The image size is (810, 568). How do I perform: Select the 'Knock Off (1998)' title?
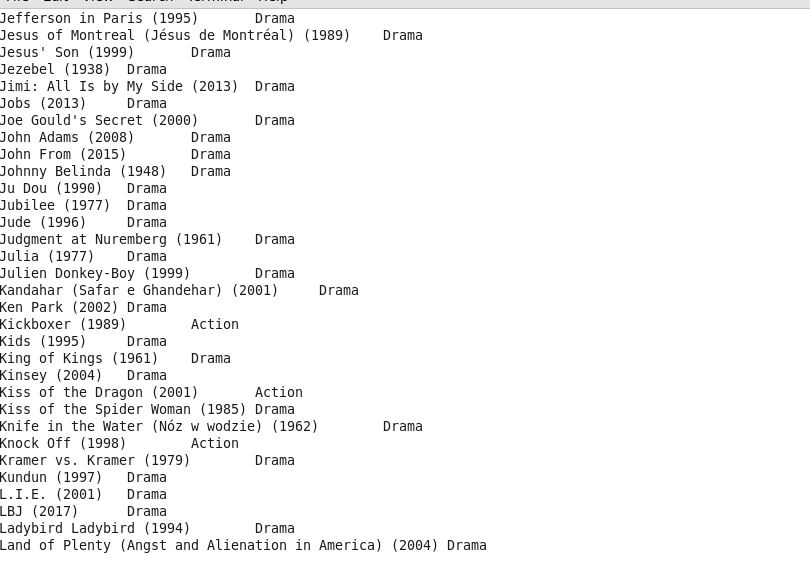pyautogui.click(x=63, y=445)
